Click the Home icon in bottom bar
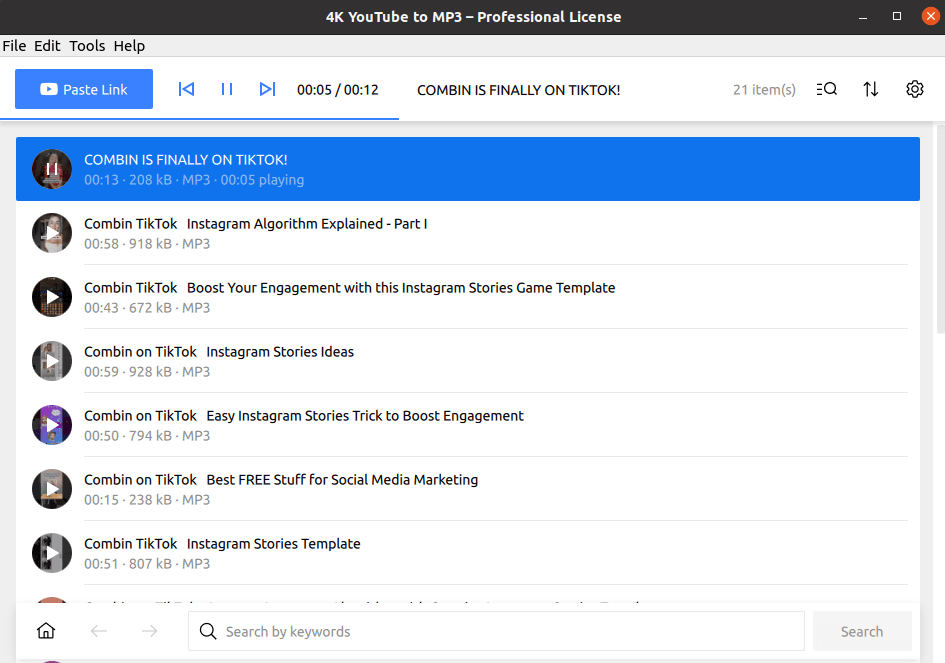 45,631
